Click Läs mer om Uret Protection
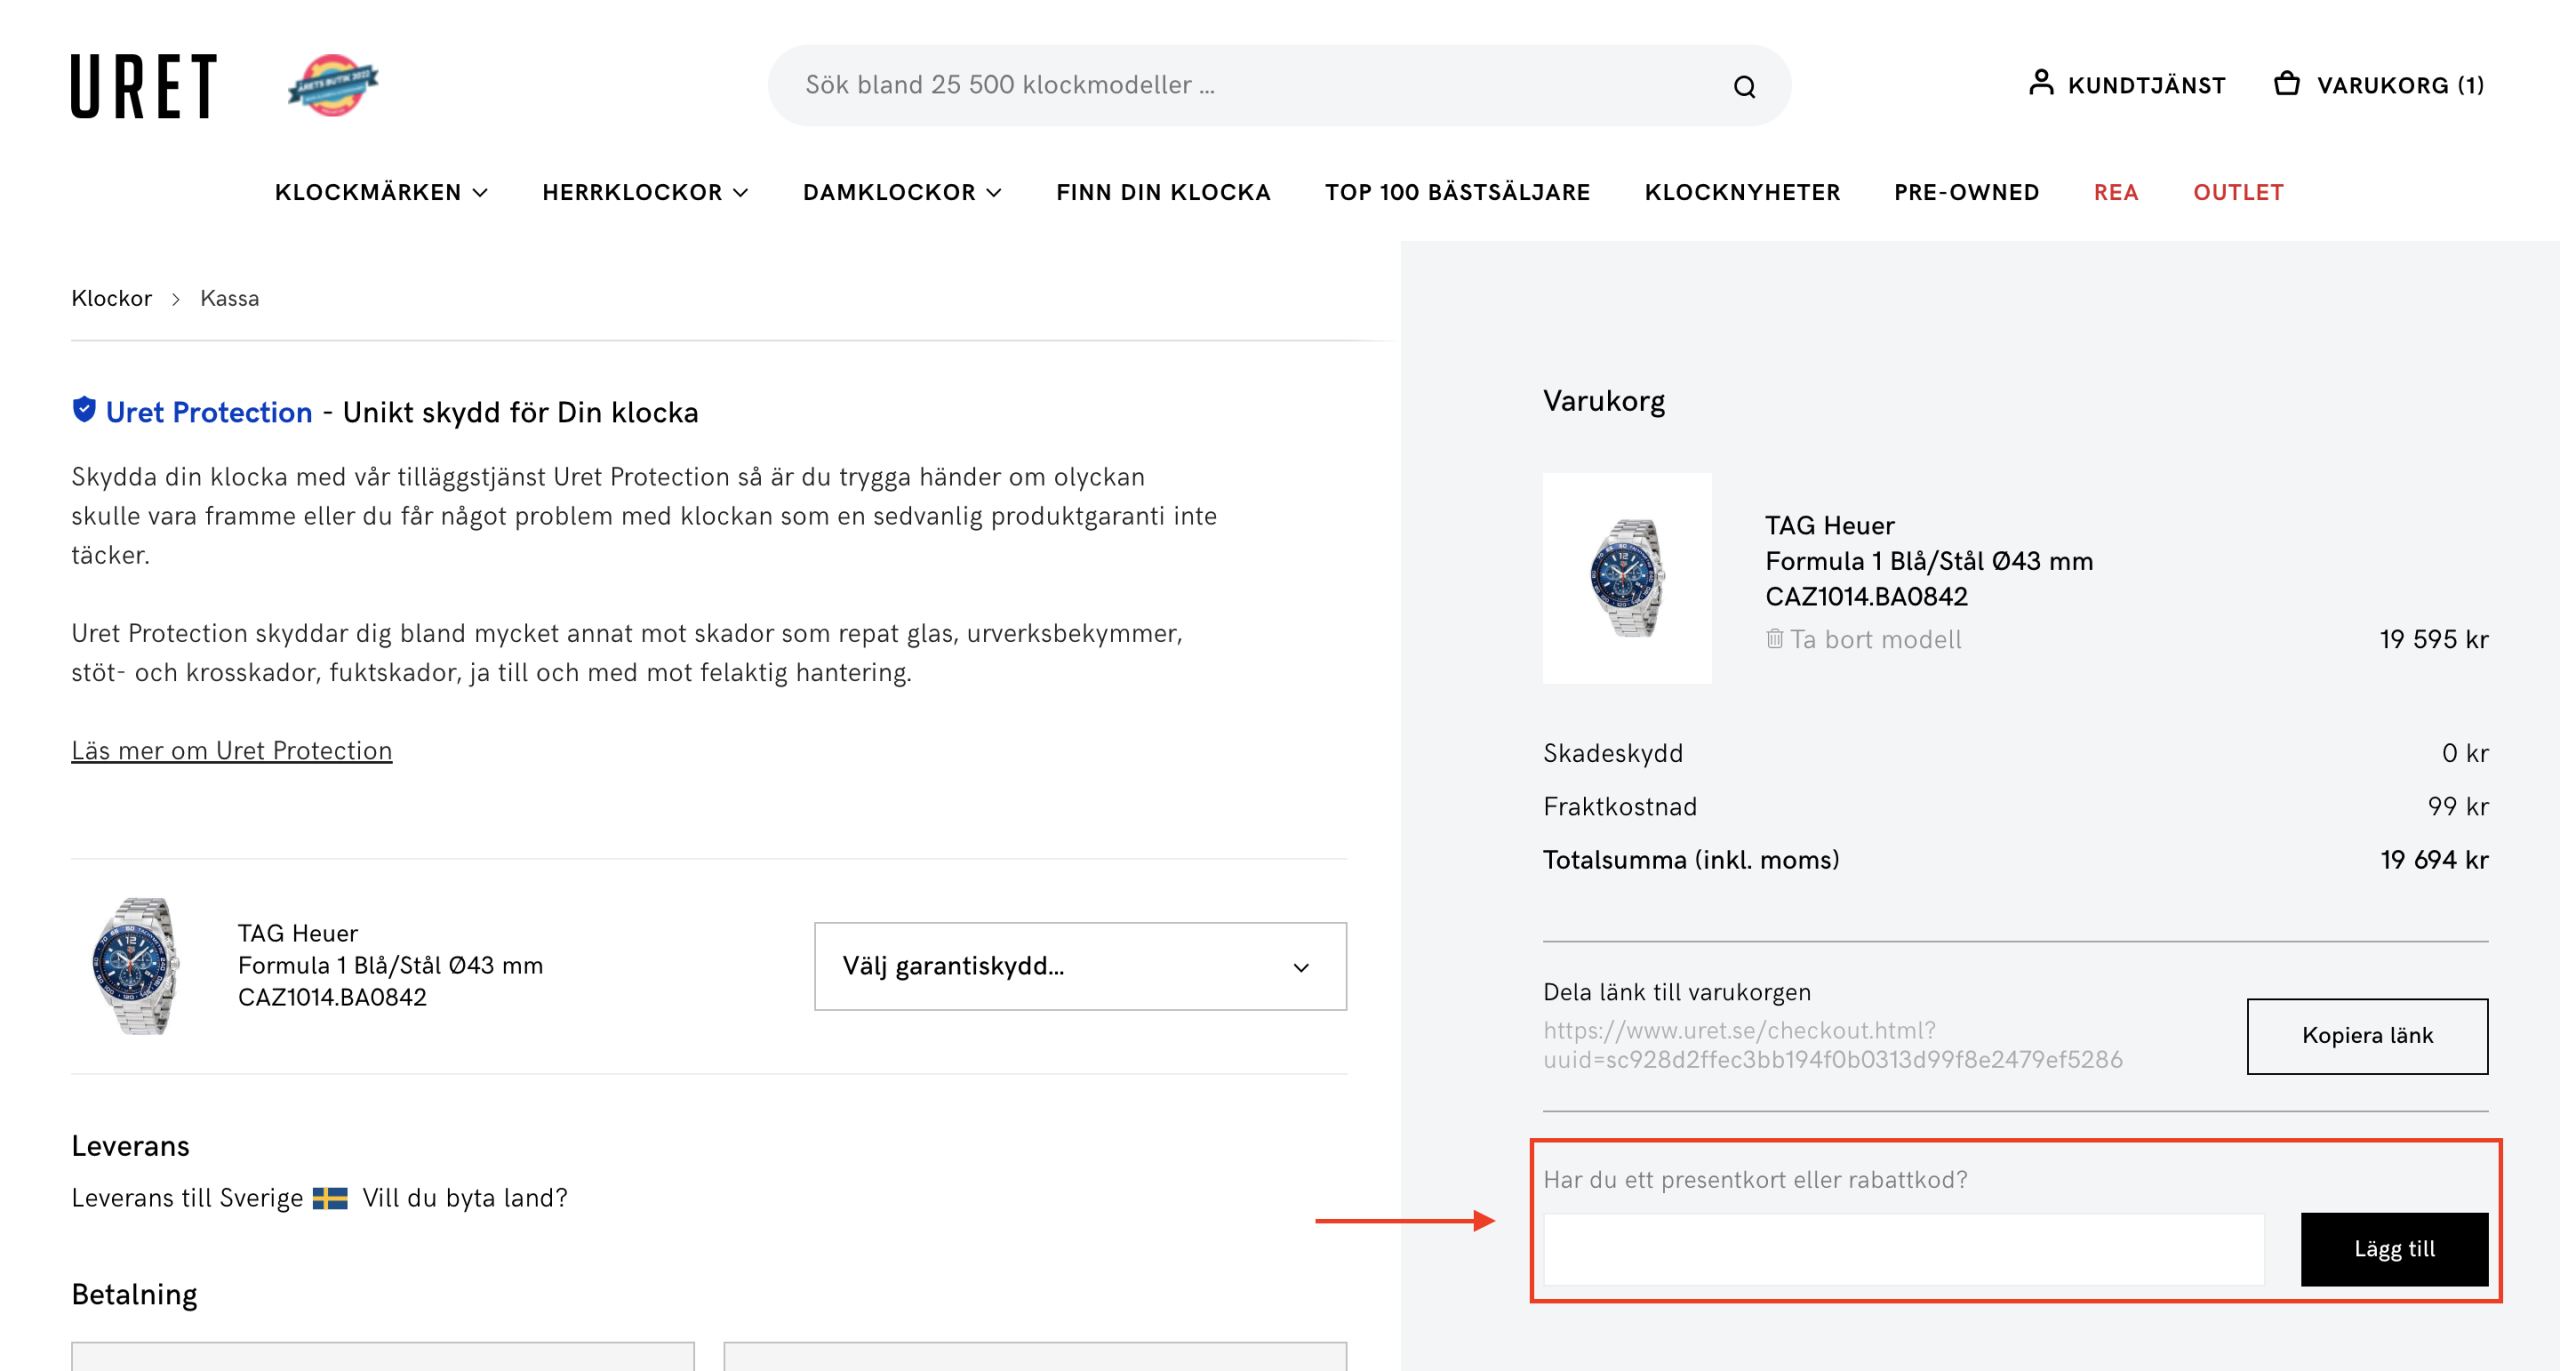The height and width of the screenshot is (1371, 2560). [x=231, y=750]
